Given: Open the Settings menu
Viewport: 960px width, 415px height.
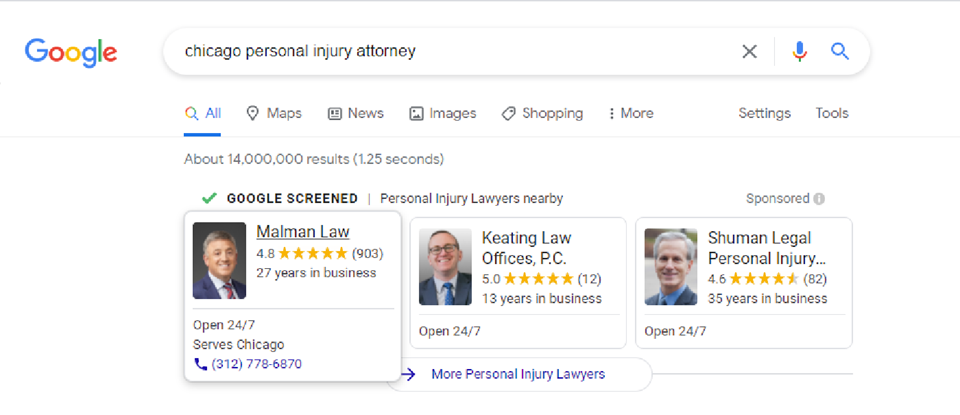Looking at the screenshot, I should coord(764,113).
